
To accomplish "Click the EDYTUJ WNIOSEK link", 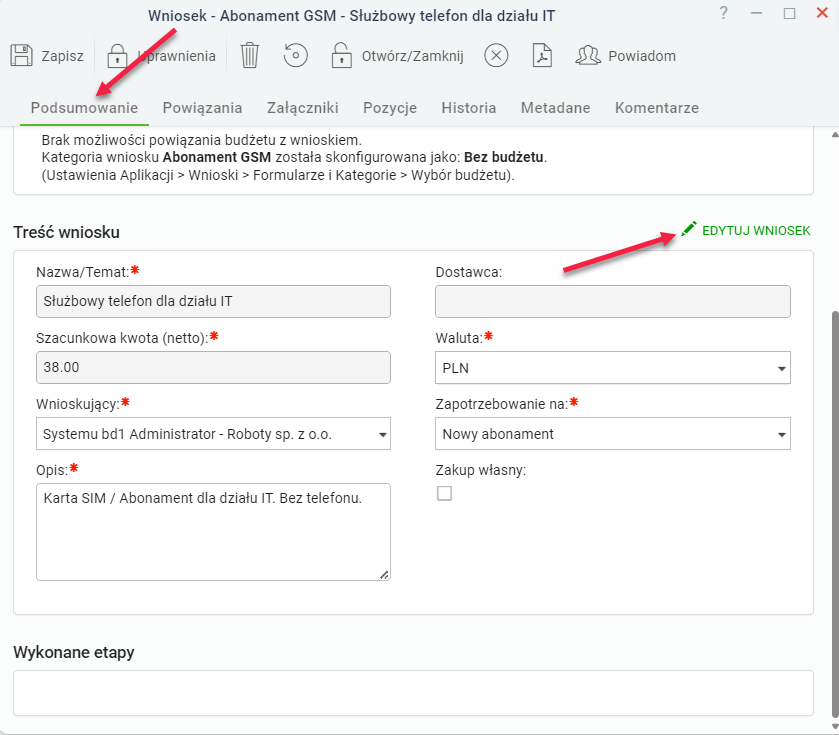I will [x=756, y=231].
